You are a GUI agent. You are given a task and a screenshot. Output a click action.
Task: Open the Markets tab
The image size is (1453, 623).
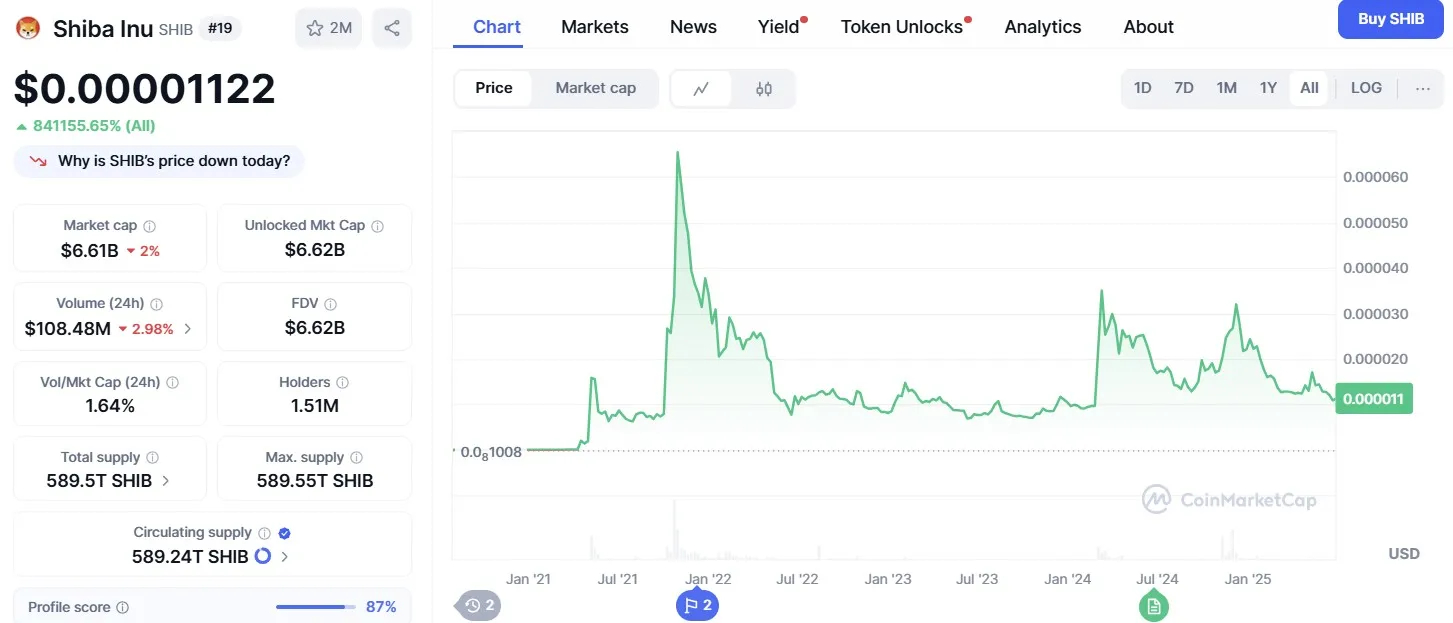click(x=595, y=26)
